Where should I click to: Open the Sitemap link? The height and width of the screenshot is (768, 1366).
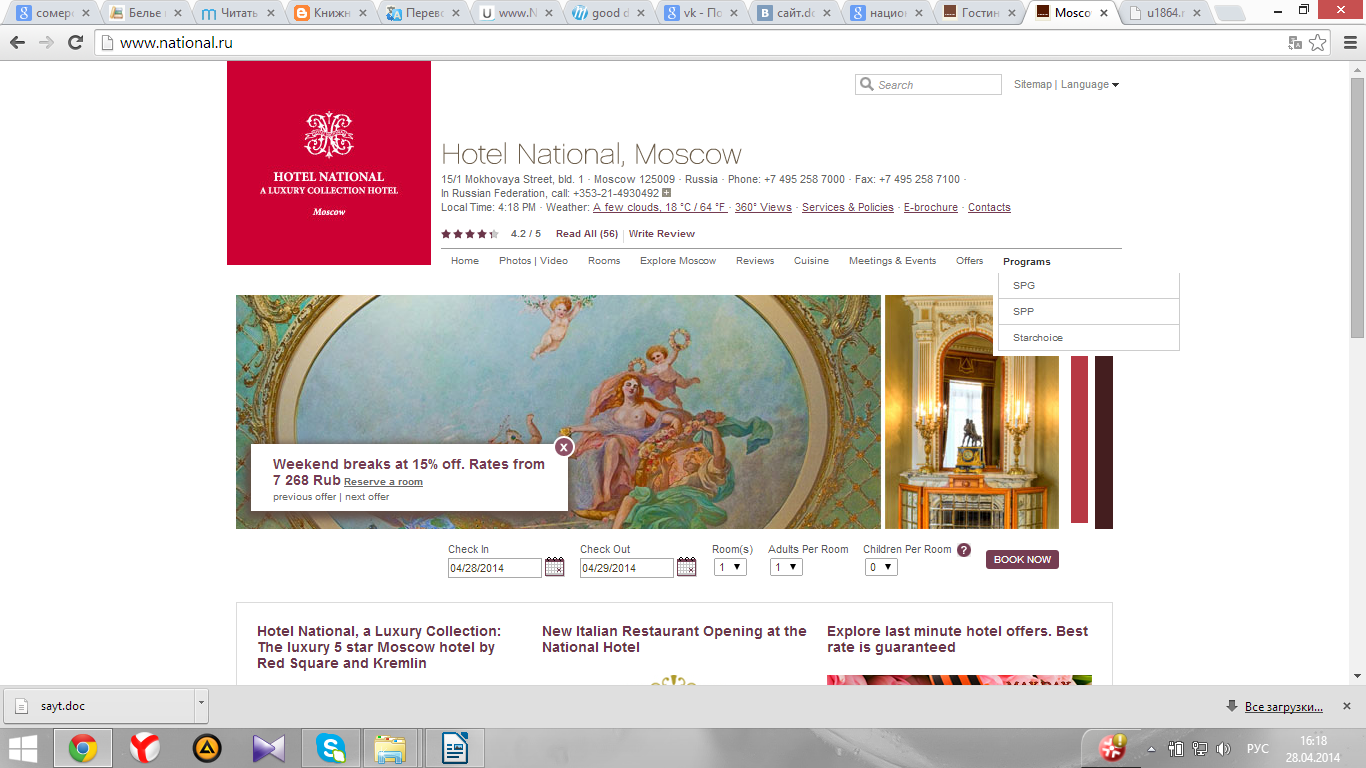click(x=1033, y=85)
